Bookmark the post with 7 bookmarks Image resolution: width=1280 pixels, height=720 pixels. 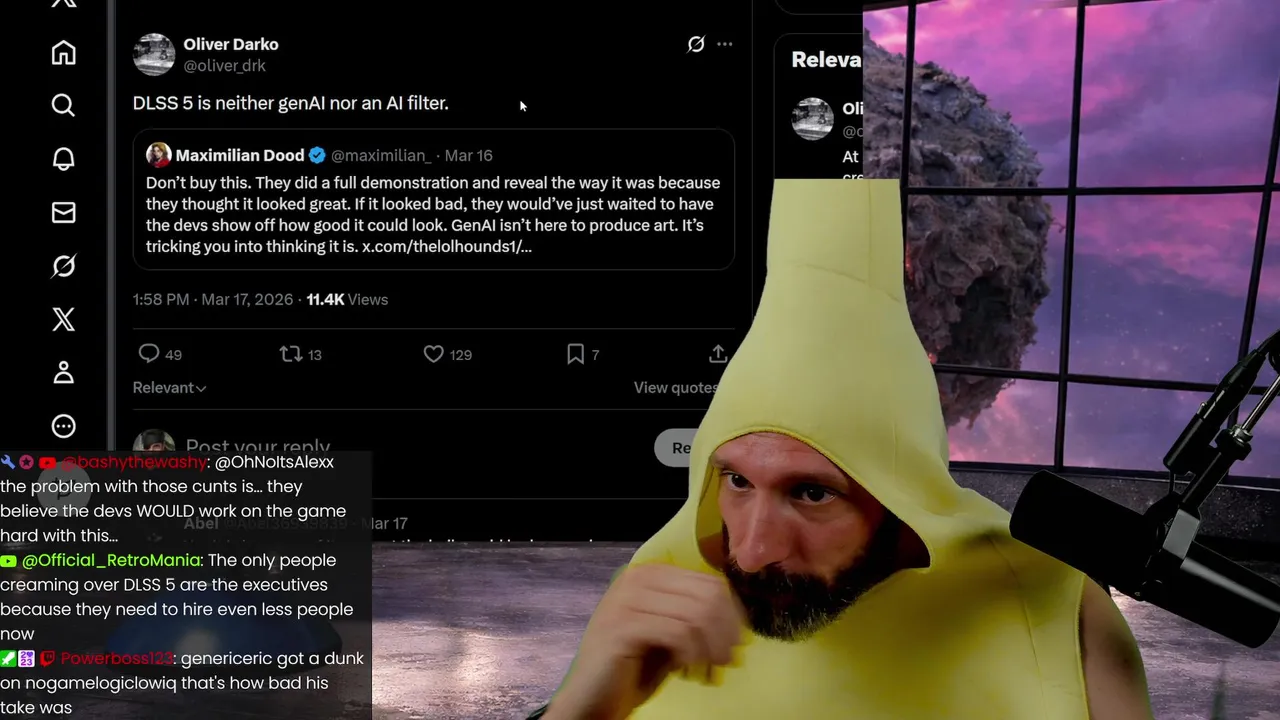[x=575, y=354]
